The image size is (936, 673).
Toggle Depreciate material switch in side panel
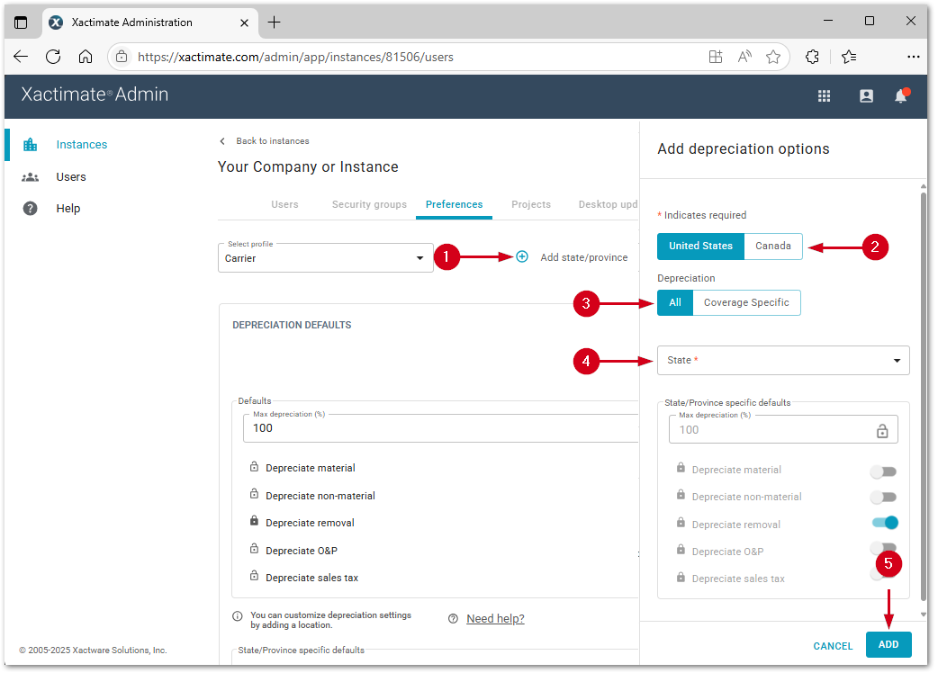883,472
